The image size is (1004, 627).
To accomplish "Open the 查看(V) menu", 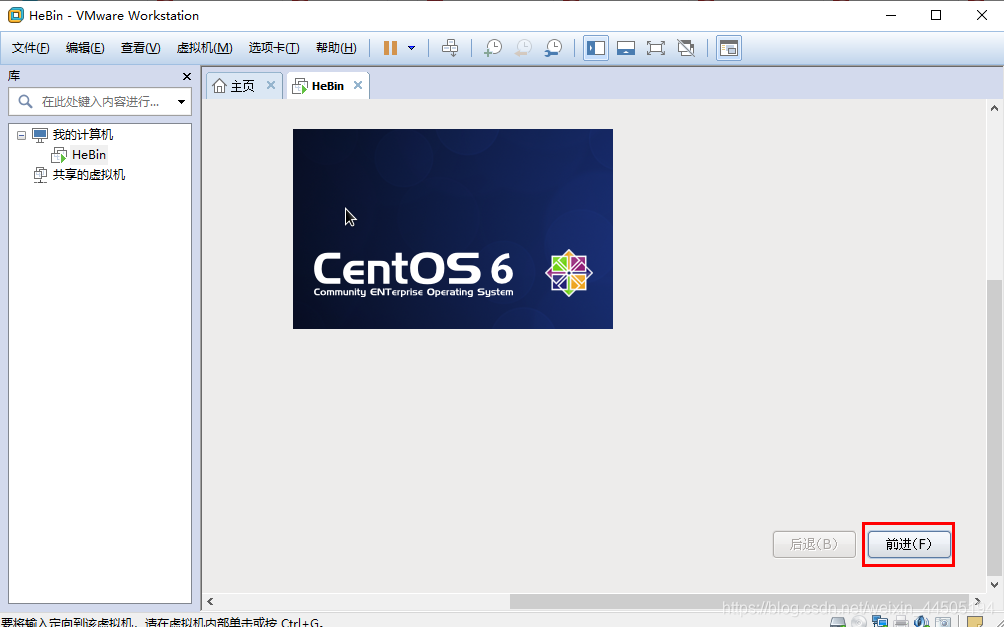I will [140, 48].
